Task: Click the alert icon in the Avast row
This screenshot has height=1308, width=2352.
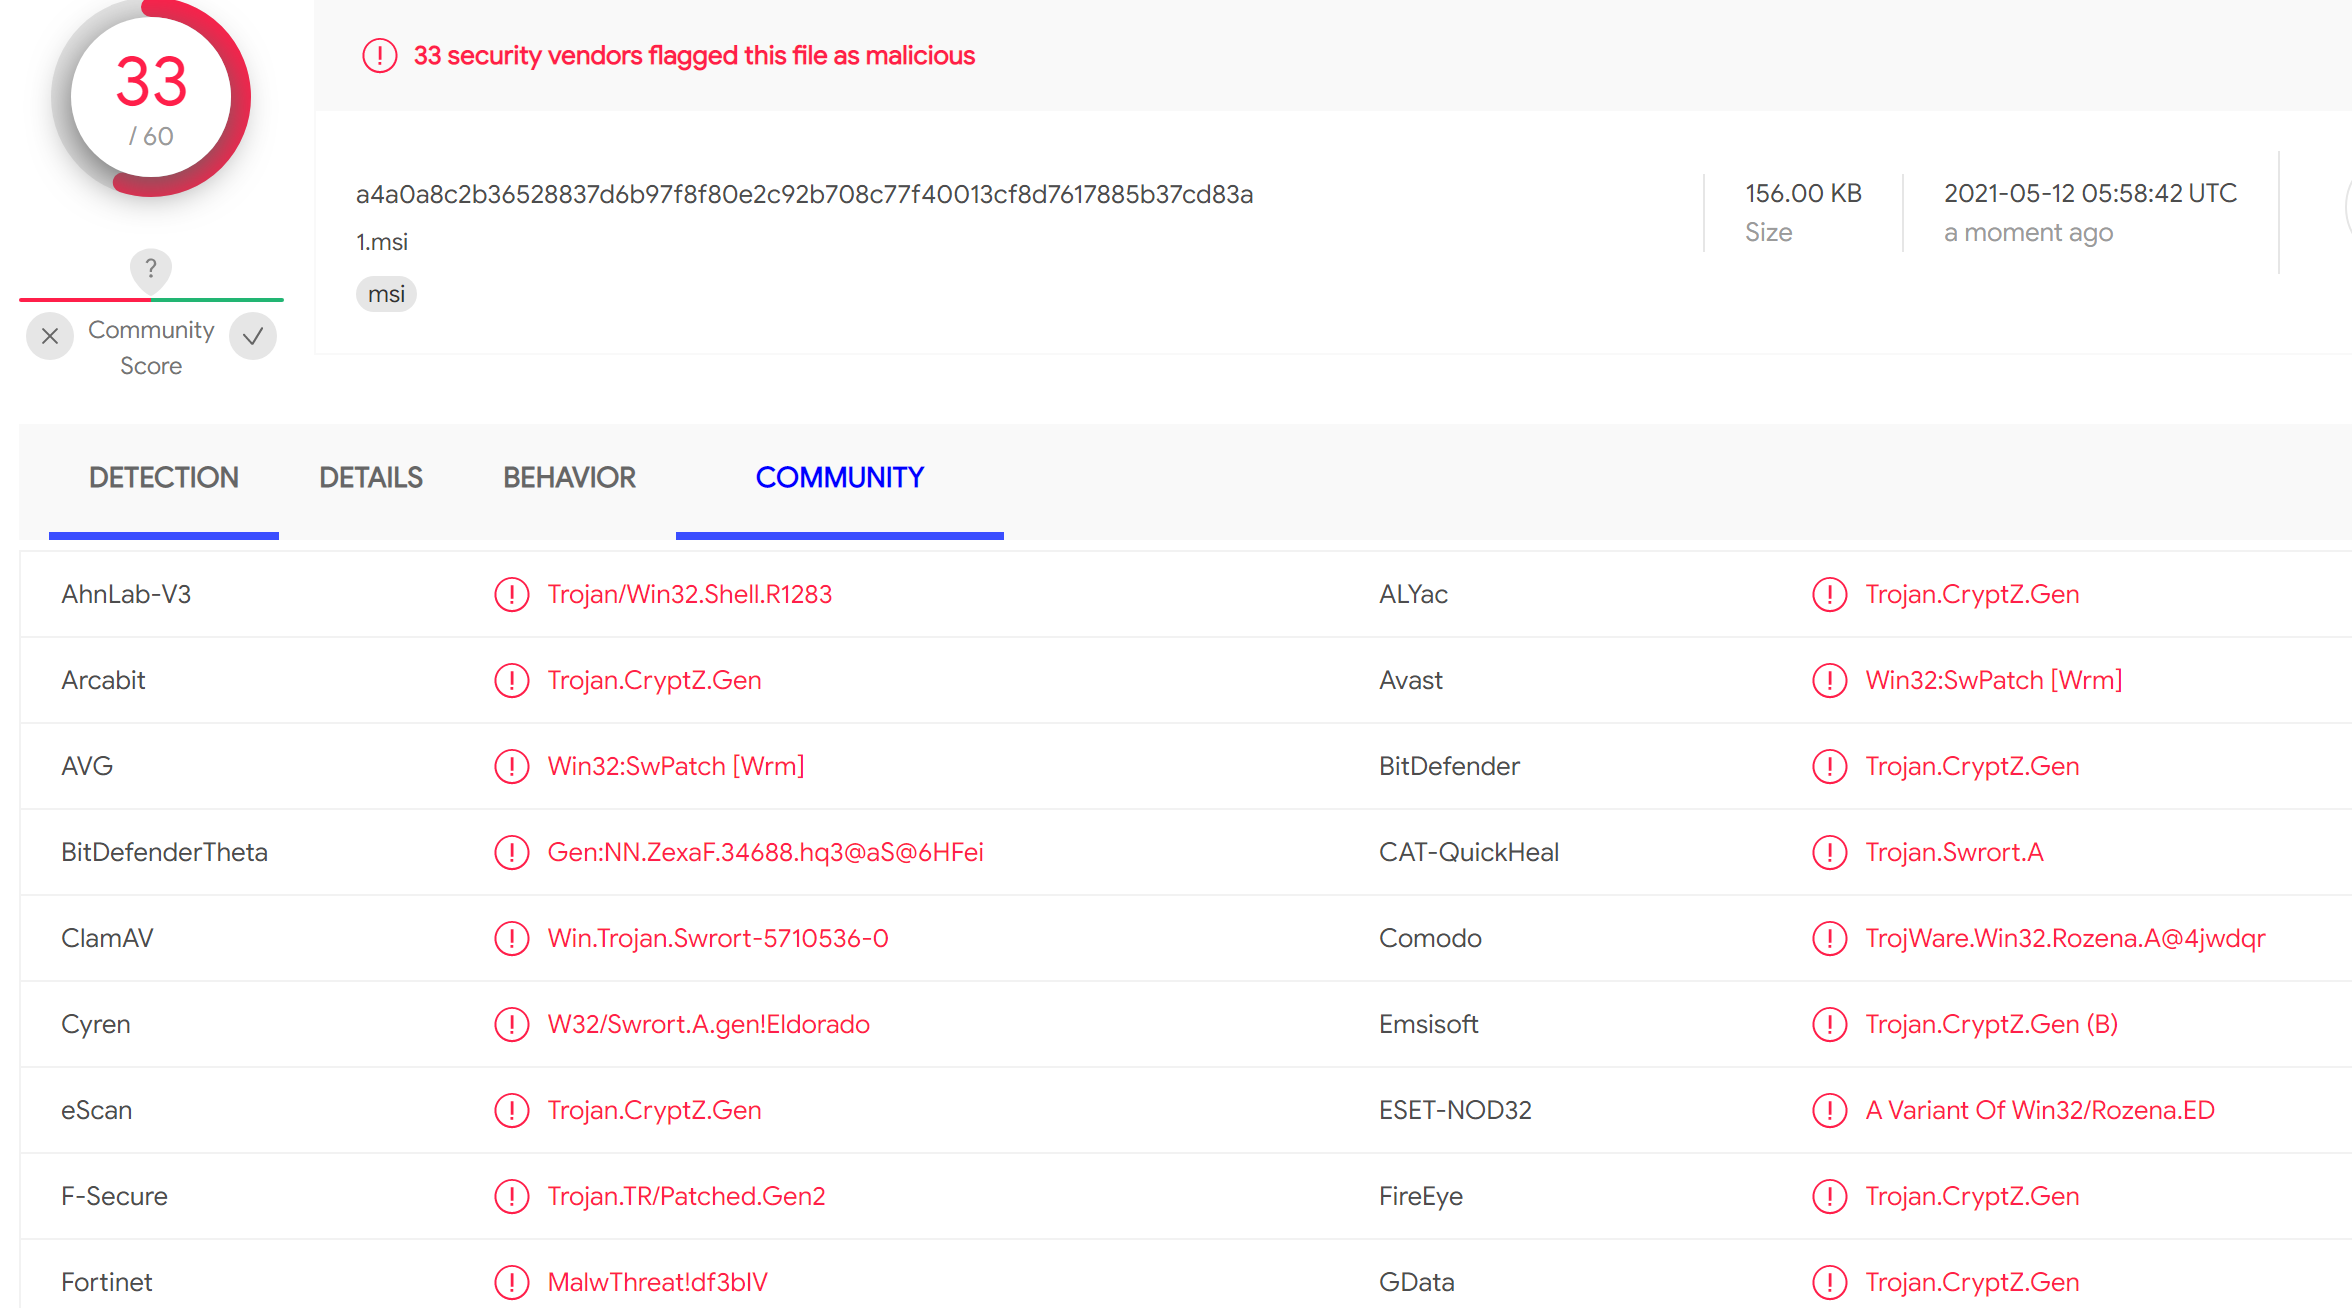Action: click(x=1830, y=680)
